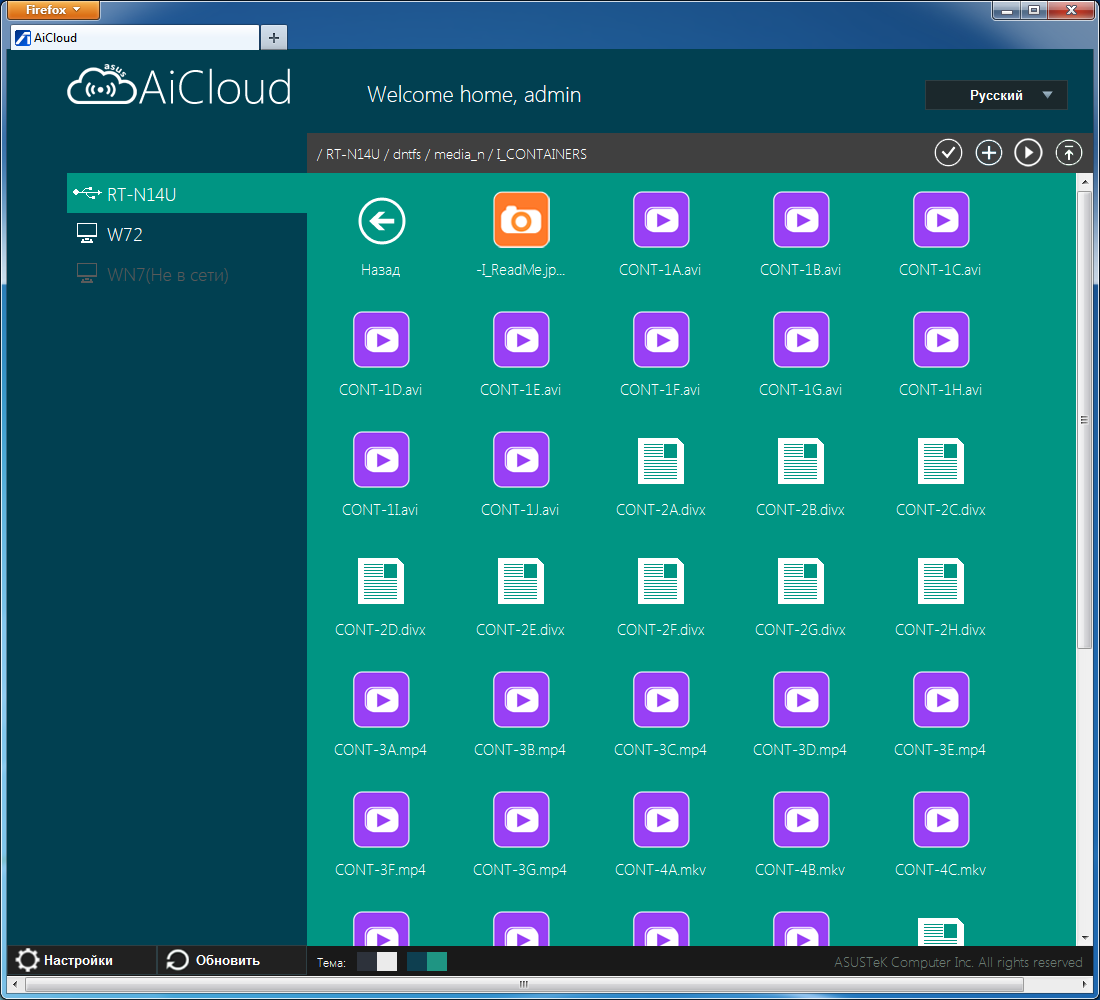
Task: Click the I_CONTAINERS breadcrumb path text
Action: click(542, 154)
